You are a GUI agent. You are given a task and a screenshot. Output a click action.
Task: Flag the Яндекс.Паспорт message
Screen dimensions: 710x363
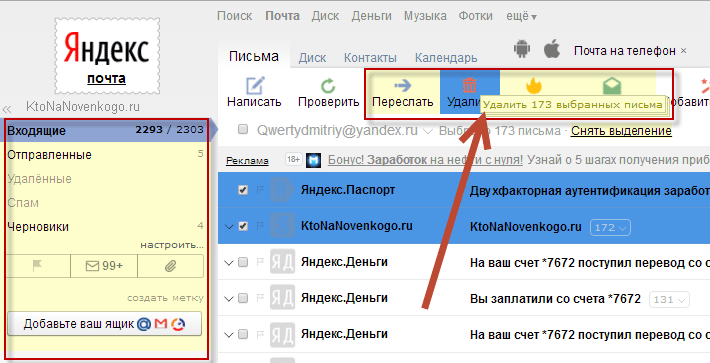pos(260,190)
